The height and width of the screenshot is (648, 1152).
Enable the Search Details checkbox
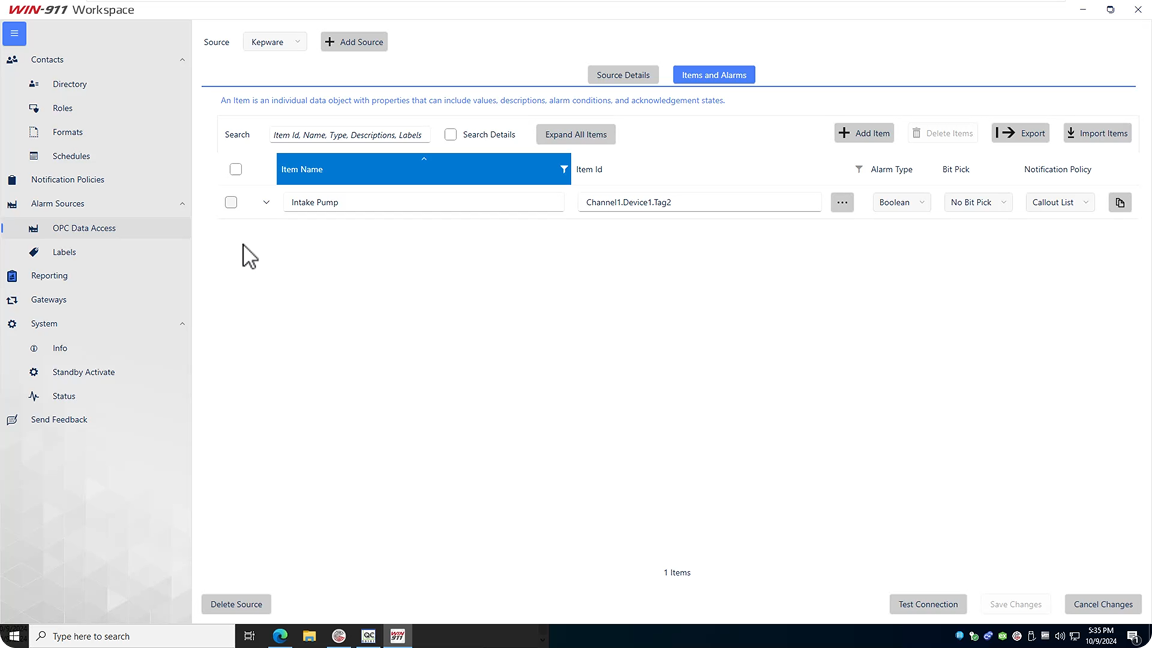(450, 134)
